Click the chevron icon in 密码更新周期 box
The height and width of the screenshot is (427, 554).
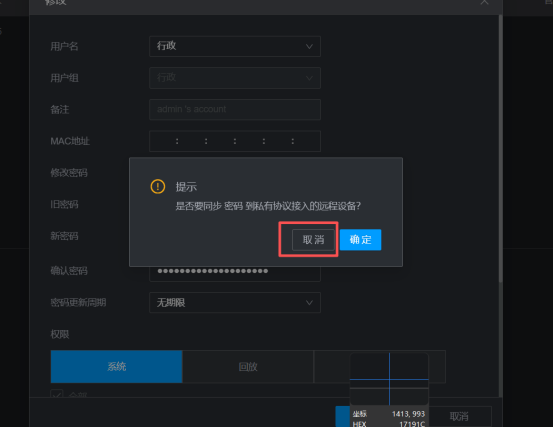pos(309,303)
